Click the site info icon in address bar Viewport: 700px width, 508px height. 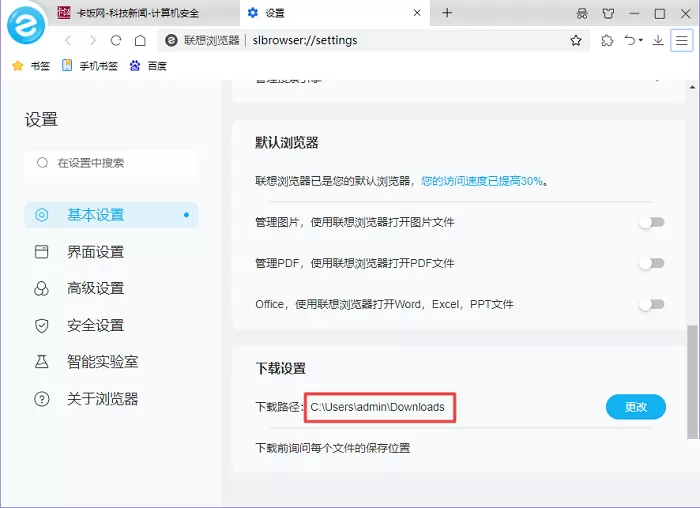171,41
